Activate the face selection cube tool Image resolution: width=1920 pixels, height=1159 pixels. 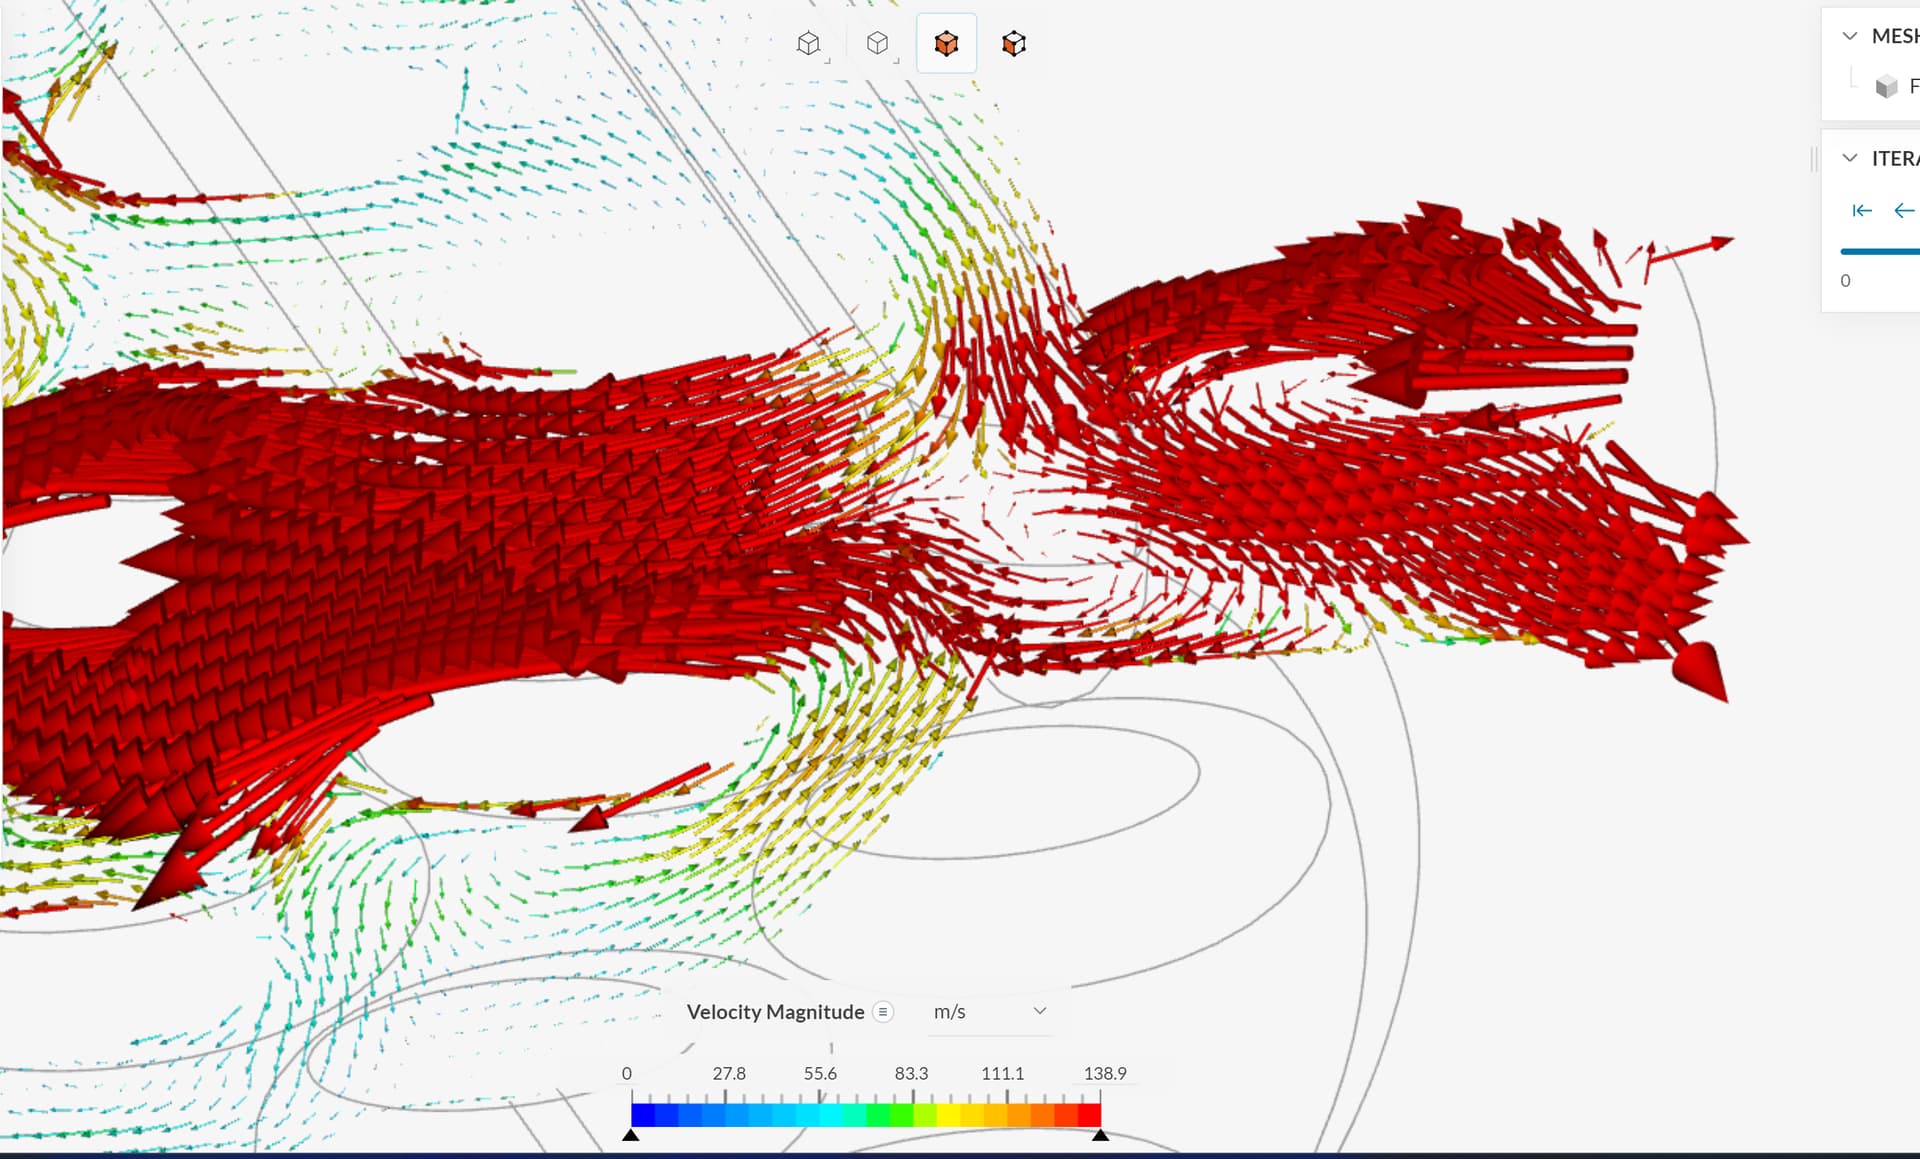(1014, 44)
